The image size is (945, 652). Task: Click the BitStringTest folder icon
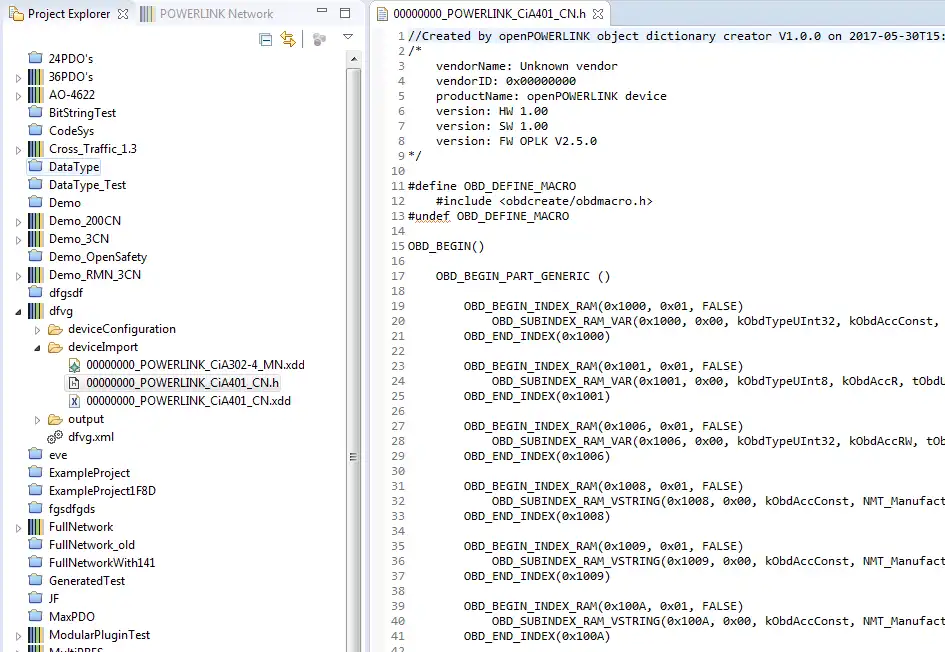point(36,112)
